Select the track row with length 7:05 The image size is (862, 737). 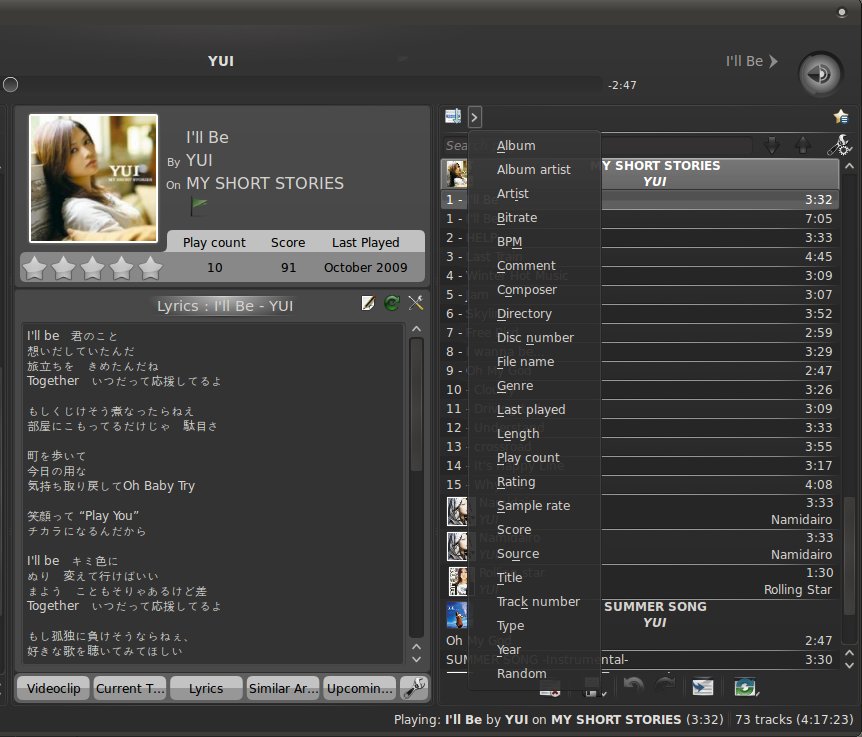click(x=640, y=219)
